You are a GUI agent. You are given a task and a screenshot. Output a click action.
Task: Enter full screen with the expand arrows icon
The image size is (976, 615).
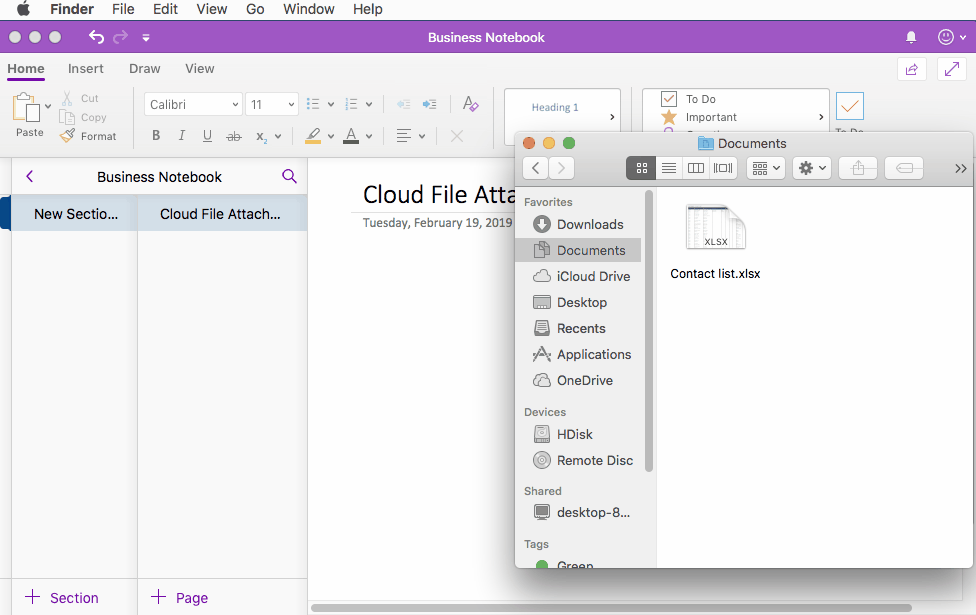[x=952, y=69]
